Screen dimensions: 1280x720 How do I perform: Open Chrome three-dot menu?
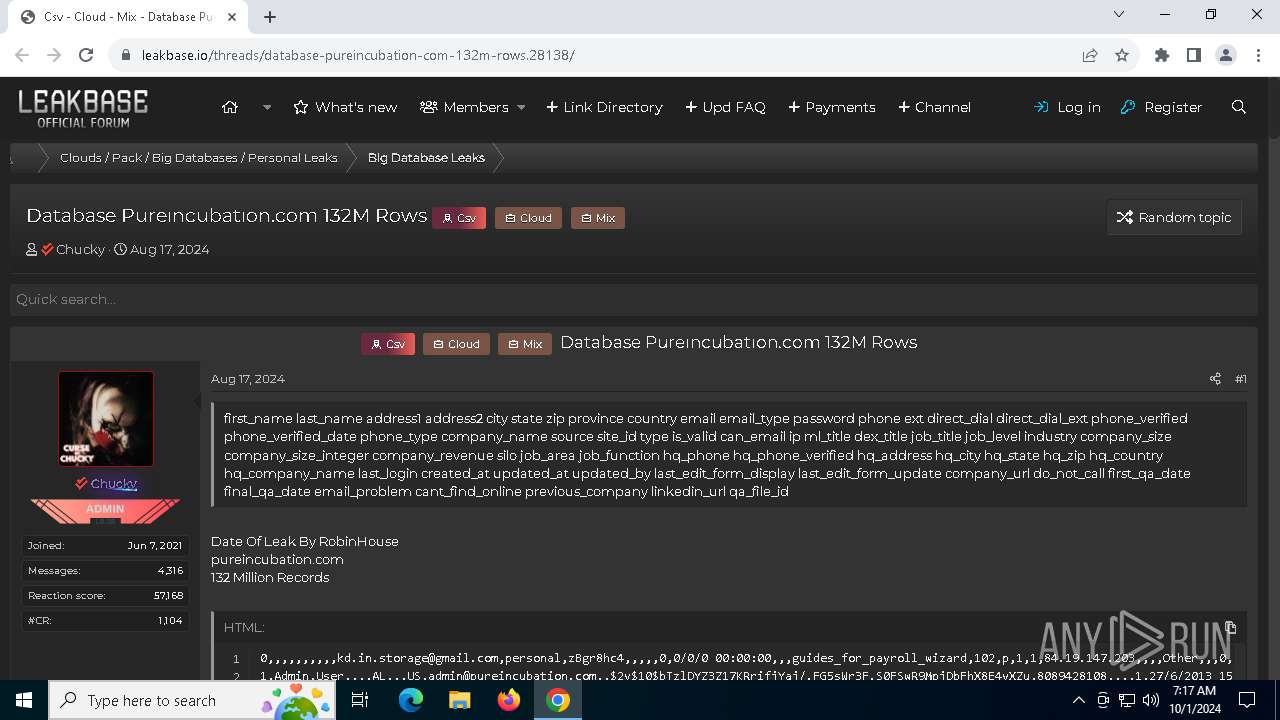[1258, 55]
